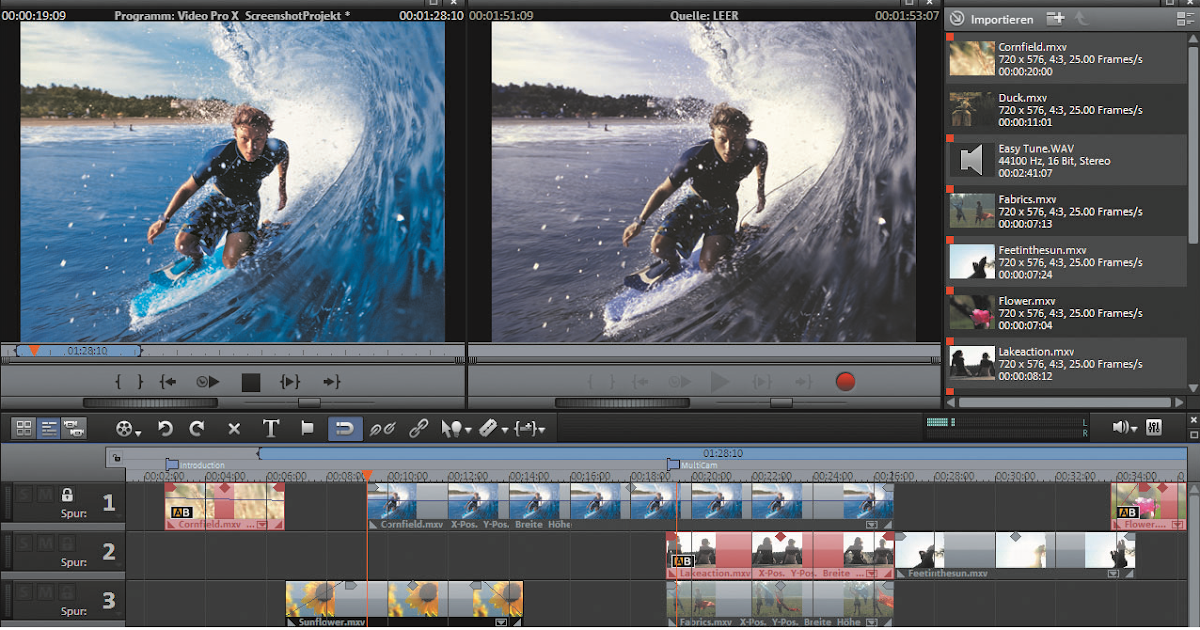The width and height of the screenshot is (1200, 630).
Task: Select the razor cut tool
Action: [x=486, y=428]
